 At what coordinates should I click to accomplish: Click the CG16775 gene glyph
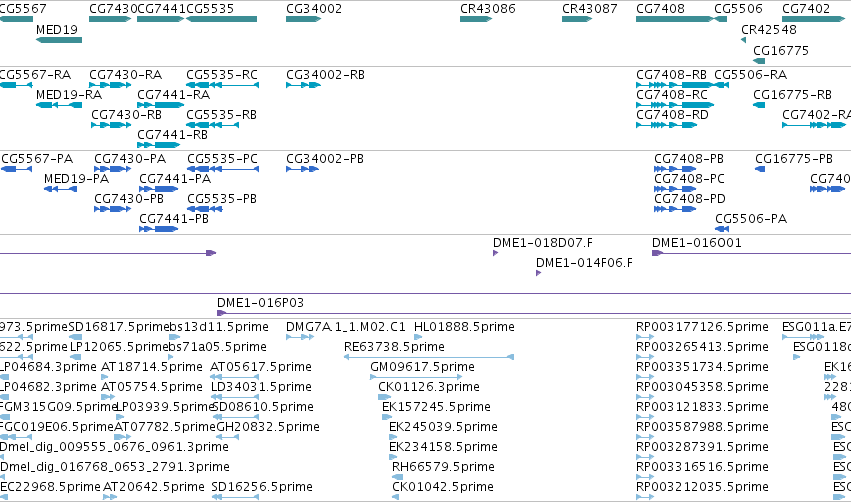[x=759, y=61]
